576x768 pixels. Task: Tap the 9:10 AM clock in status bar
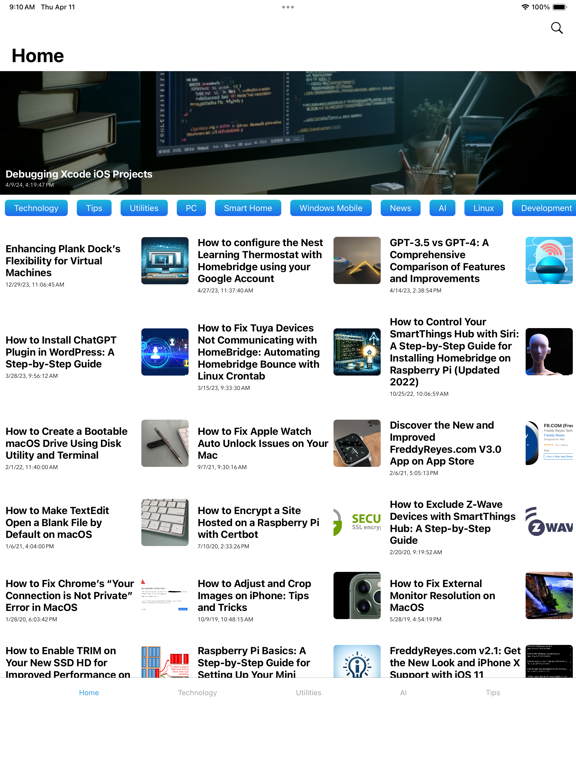coord(22,7)
